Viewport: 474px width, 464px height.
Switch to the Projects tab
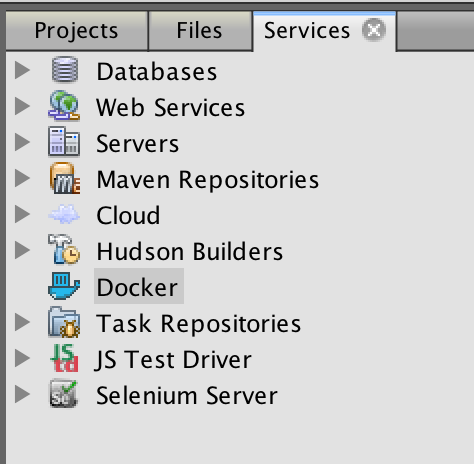77,31
